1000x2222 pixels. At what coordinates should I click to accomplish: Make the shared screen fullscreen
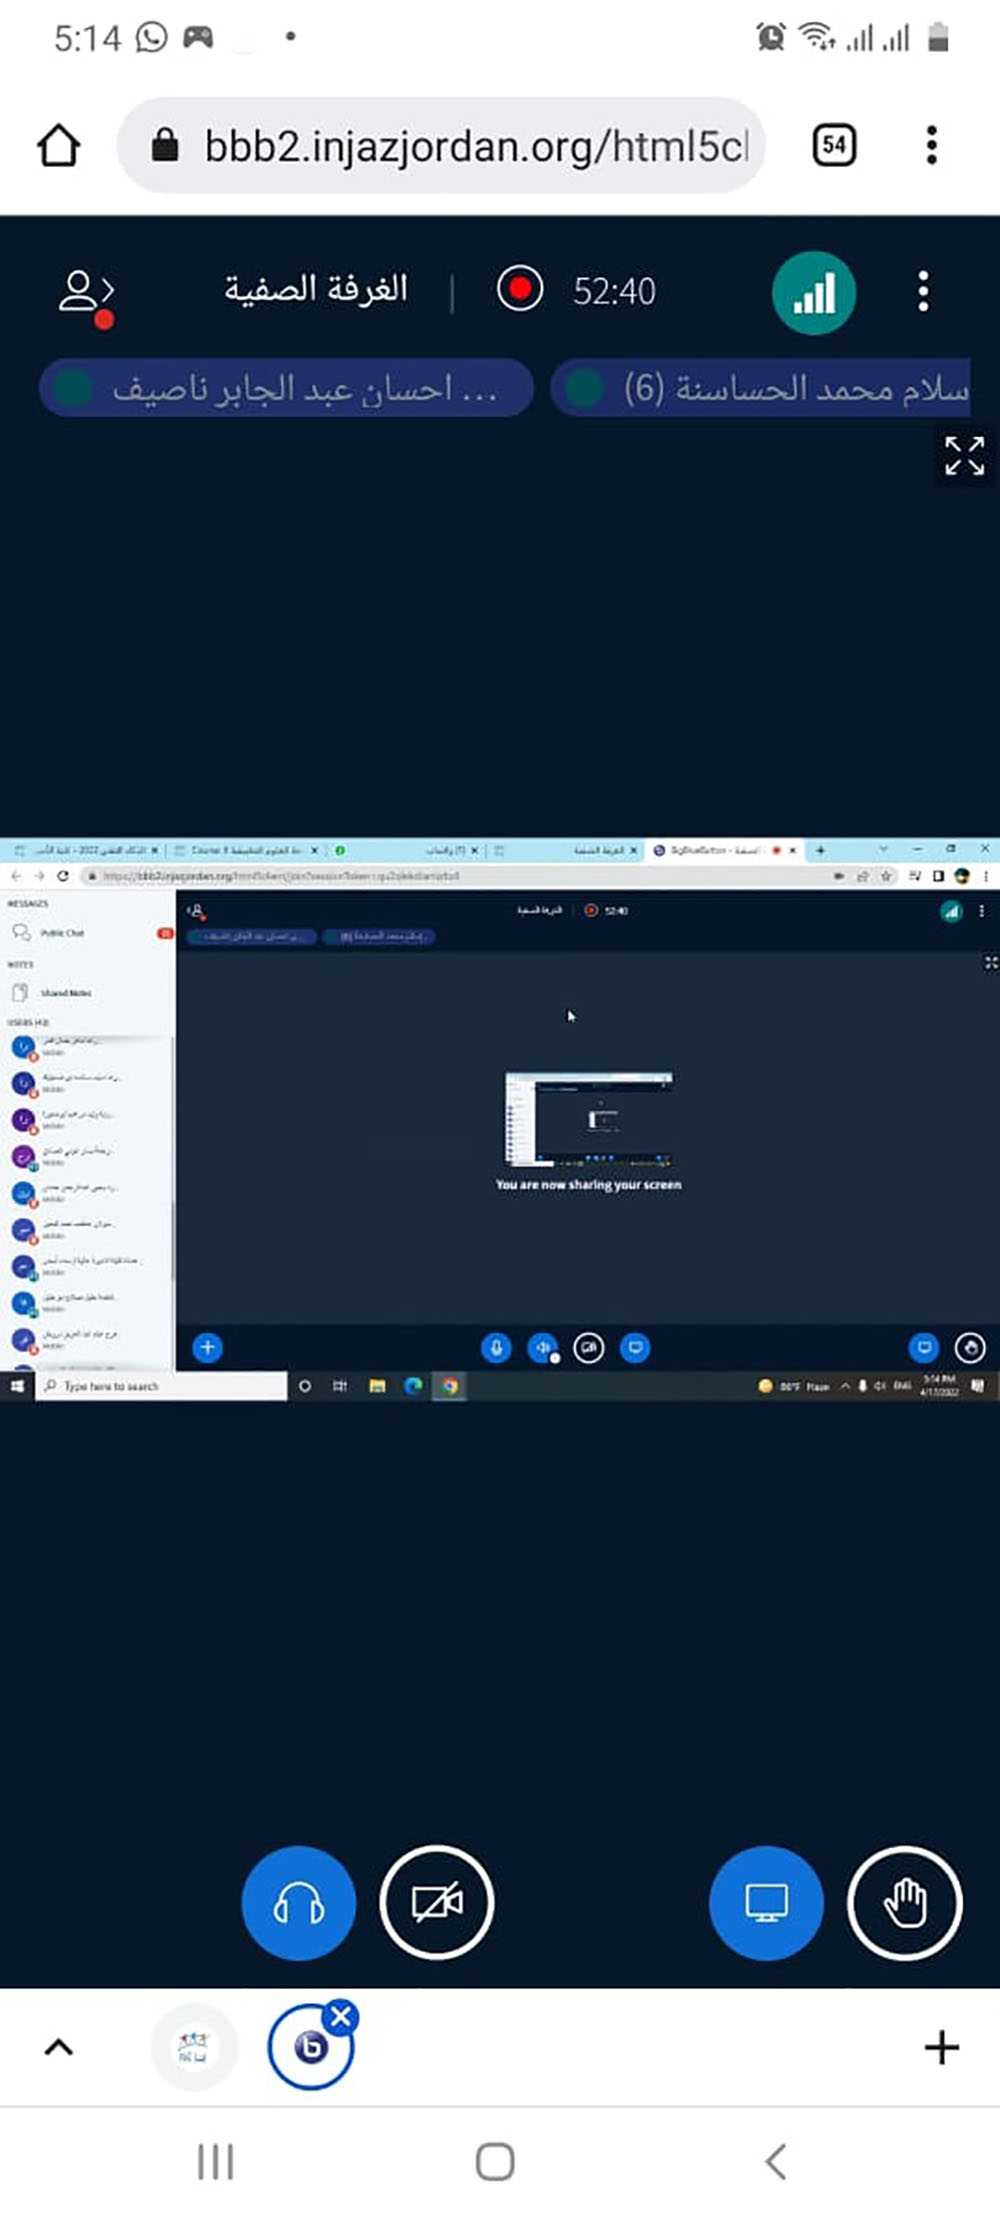[x=964, y=456]
